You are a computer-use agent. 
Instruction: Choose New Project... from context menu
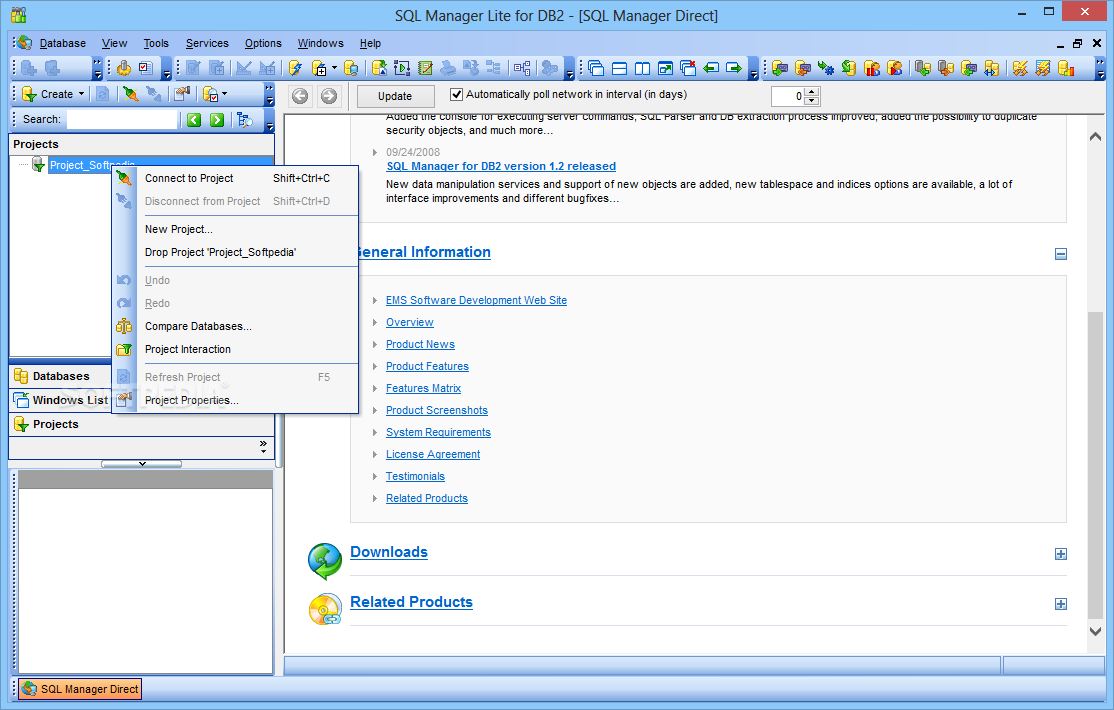[x=235, y=230]
